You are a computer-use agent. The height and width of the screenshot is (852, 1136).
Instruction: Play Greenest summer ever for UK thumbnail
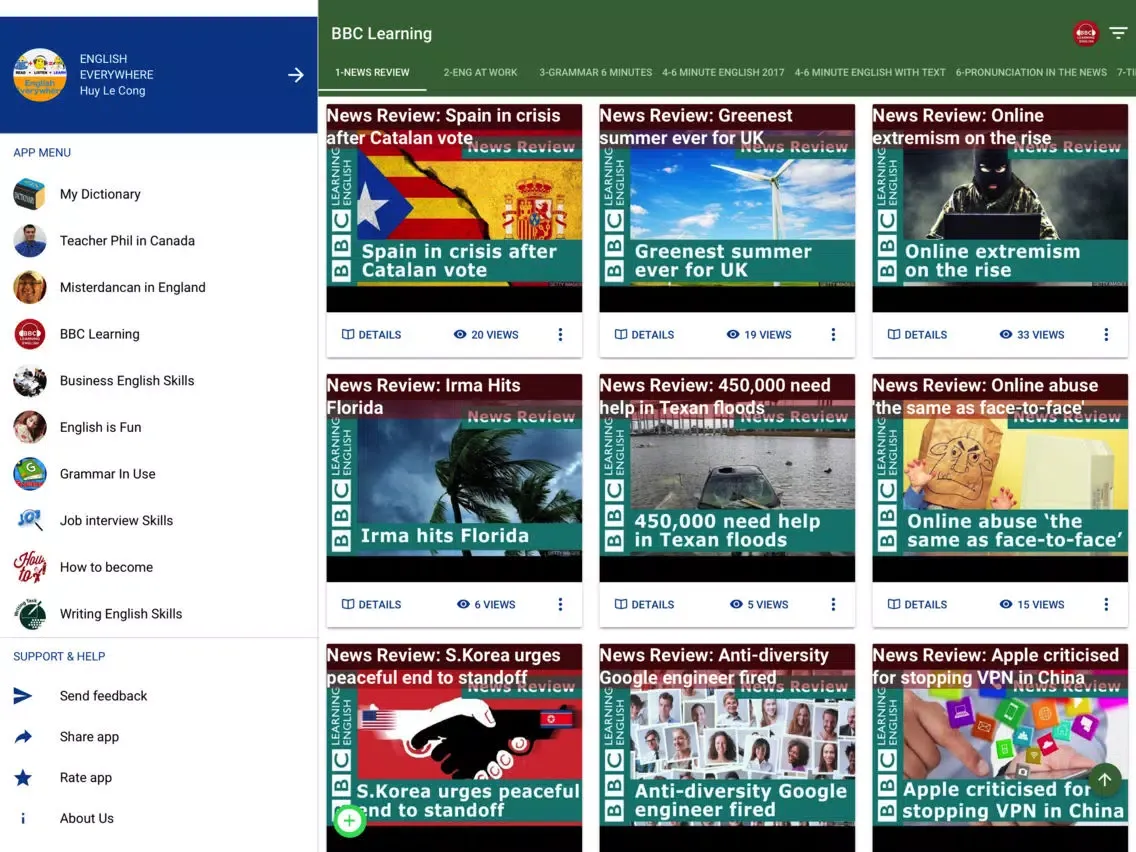point(727,208)
